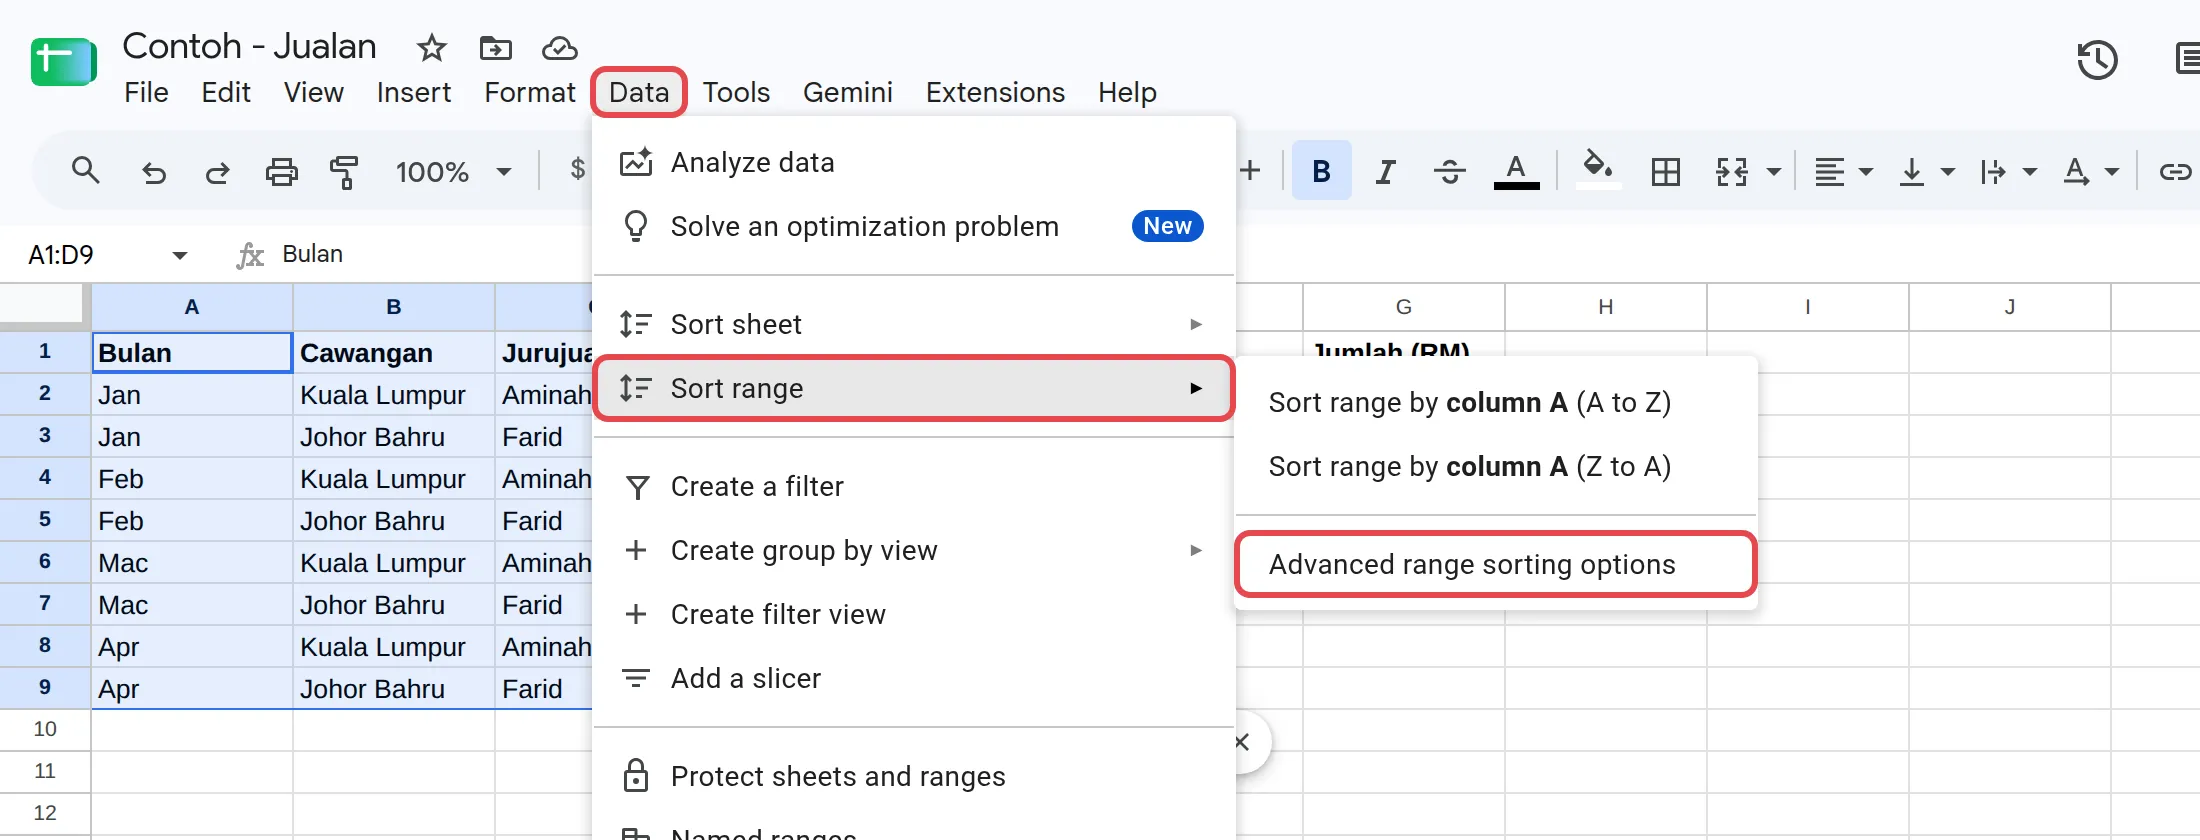Open the borders tool
This screenshot has height=840, width=2200.
pyautogui.click(x=1665, y=172)
